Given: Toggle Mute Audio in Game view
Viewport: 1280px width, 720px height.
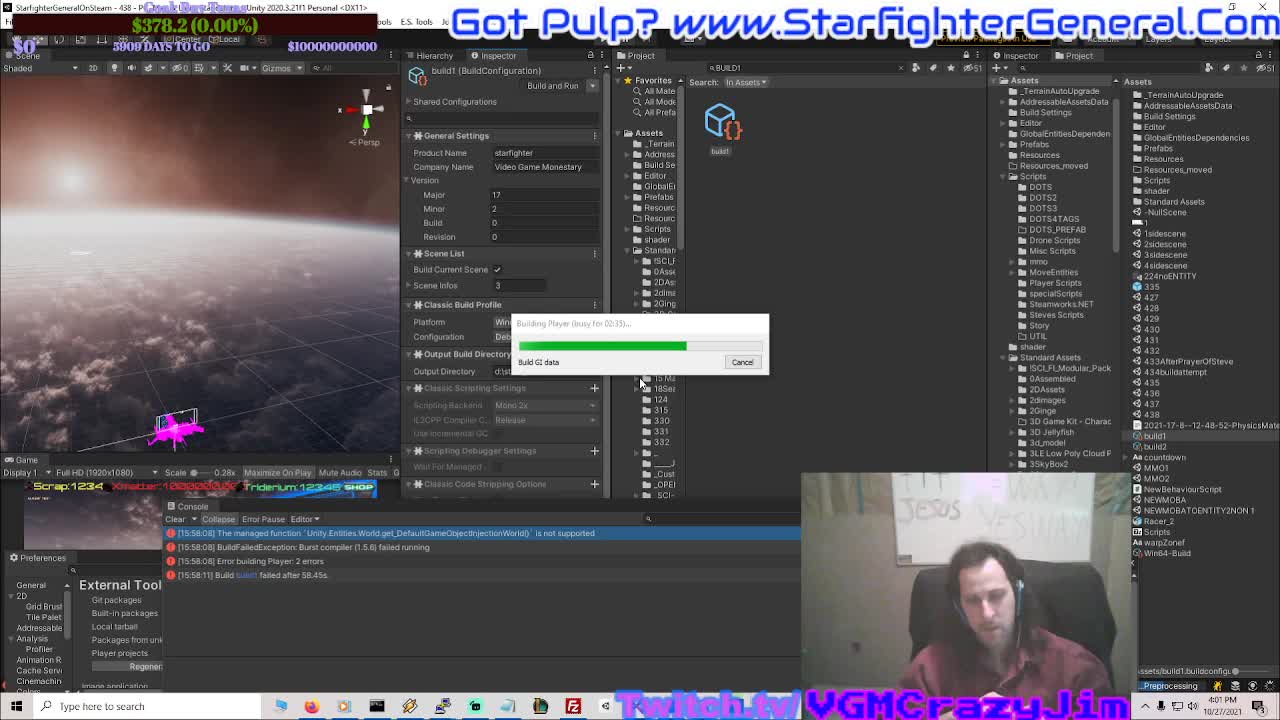Looking at the screenshot, I should 340,473.
